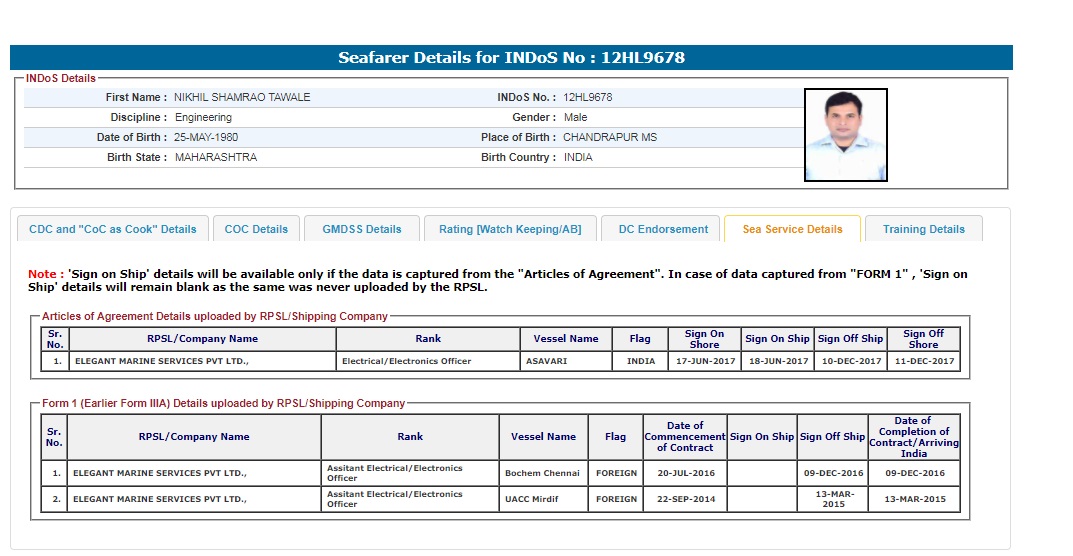Select the Sign On Shore date 17-JUN-2017
1073x556 pixels.
(704, 361)
